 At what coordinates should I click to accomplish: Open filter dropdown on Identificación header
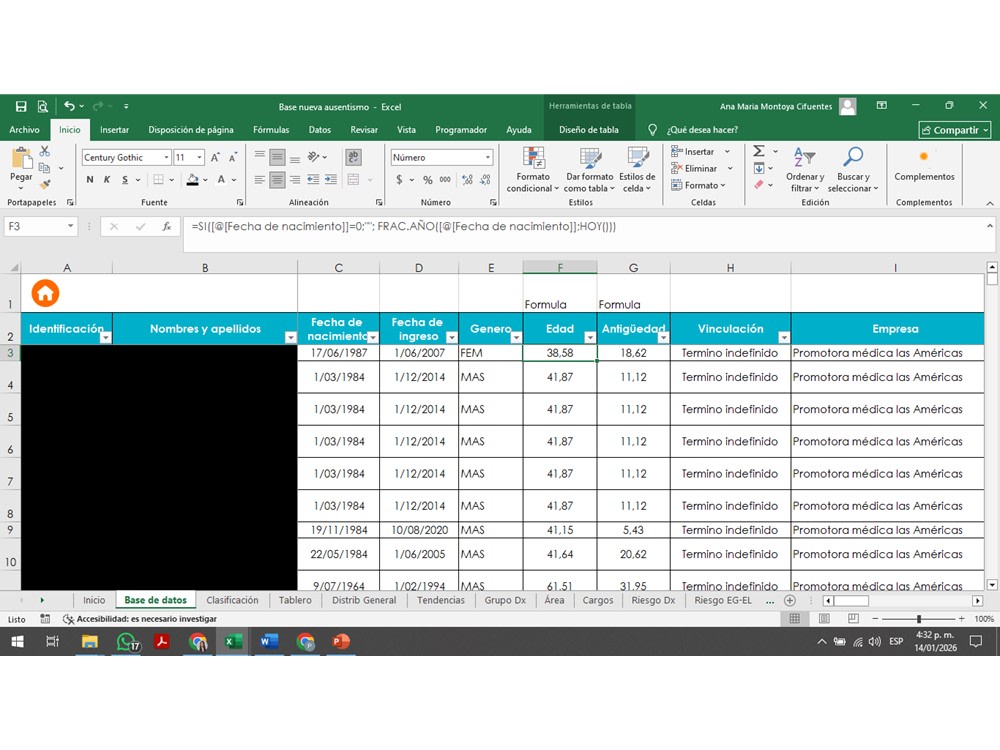tap(106, 337)
